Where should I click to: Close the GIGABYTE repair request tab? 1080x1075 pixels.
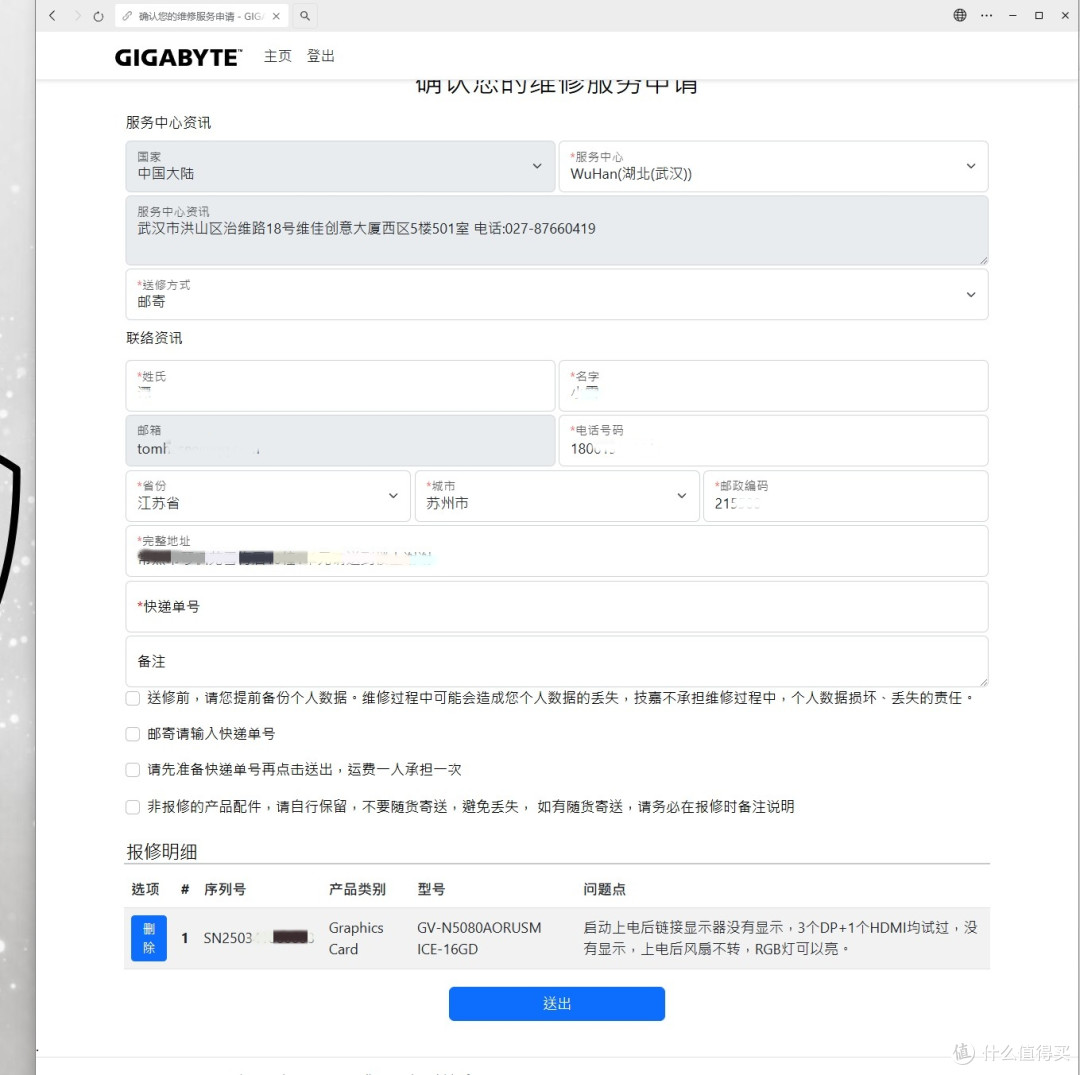pos(276,16)
